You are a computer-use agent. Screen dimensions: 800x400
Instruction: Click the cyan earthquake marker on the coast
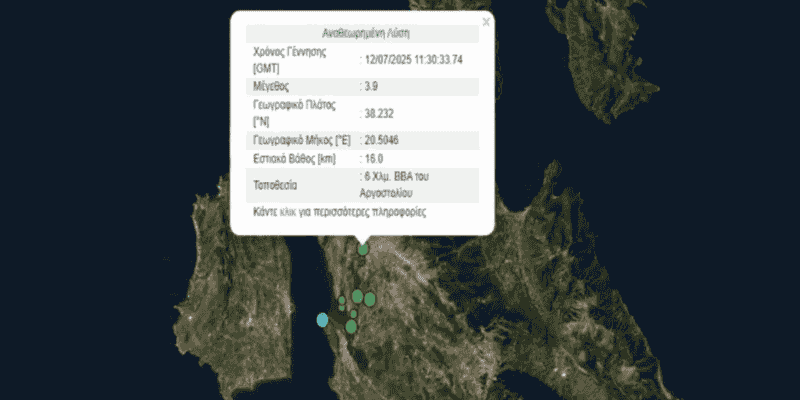pyautogui.click(x=322, y=320)
